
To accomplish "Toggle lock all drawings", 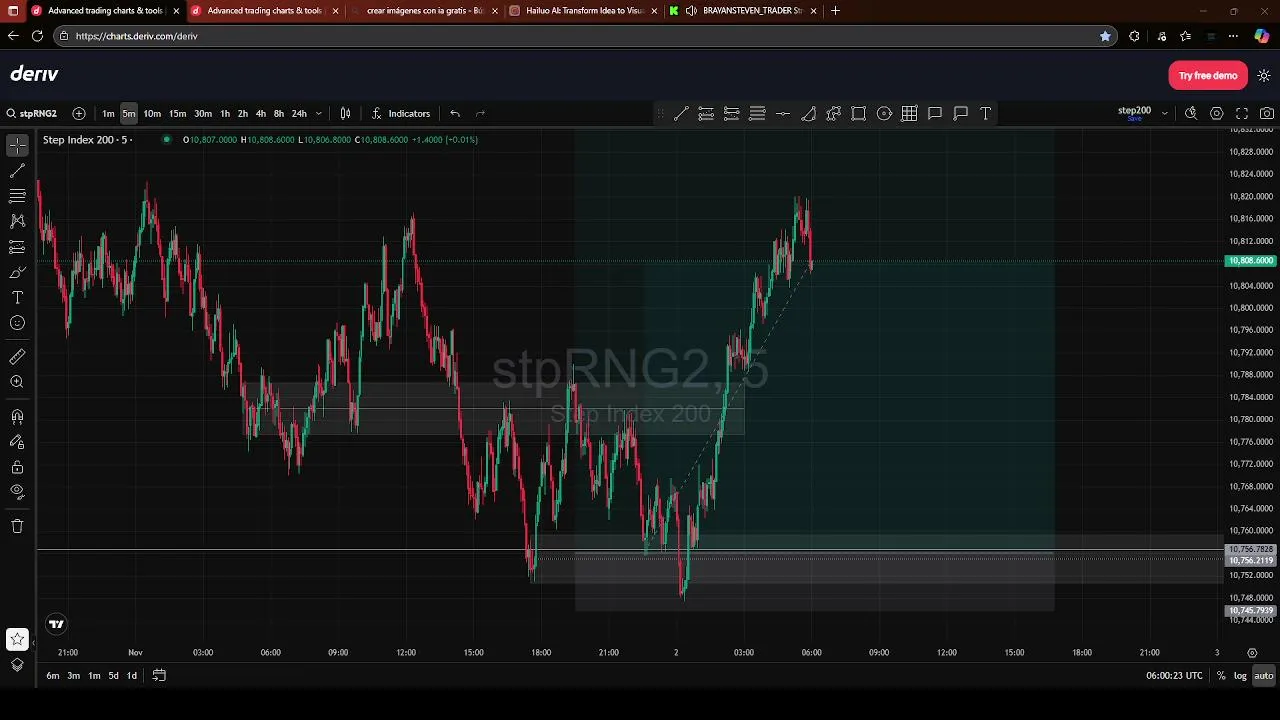I will point(17,467).
